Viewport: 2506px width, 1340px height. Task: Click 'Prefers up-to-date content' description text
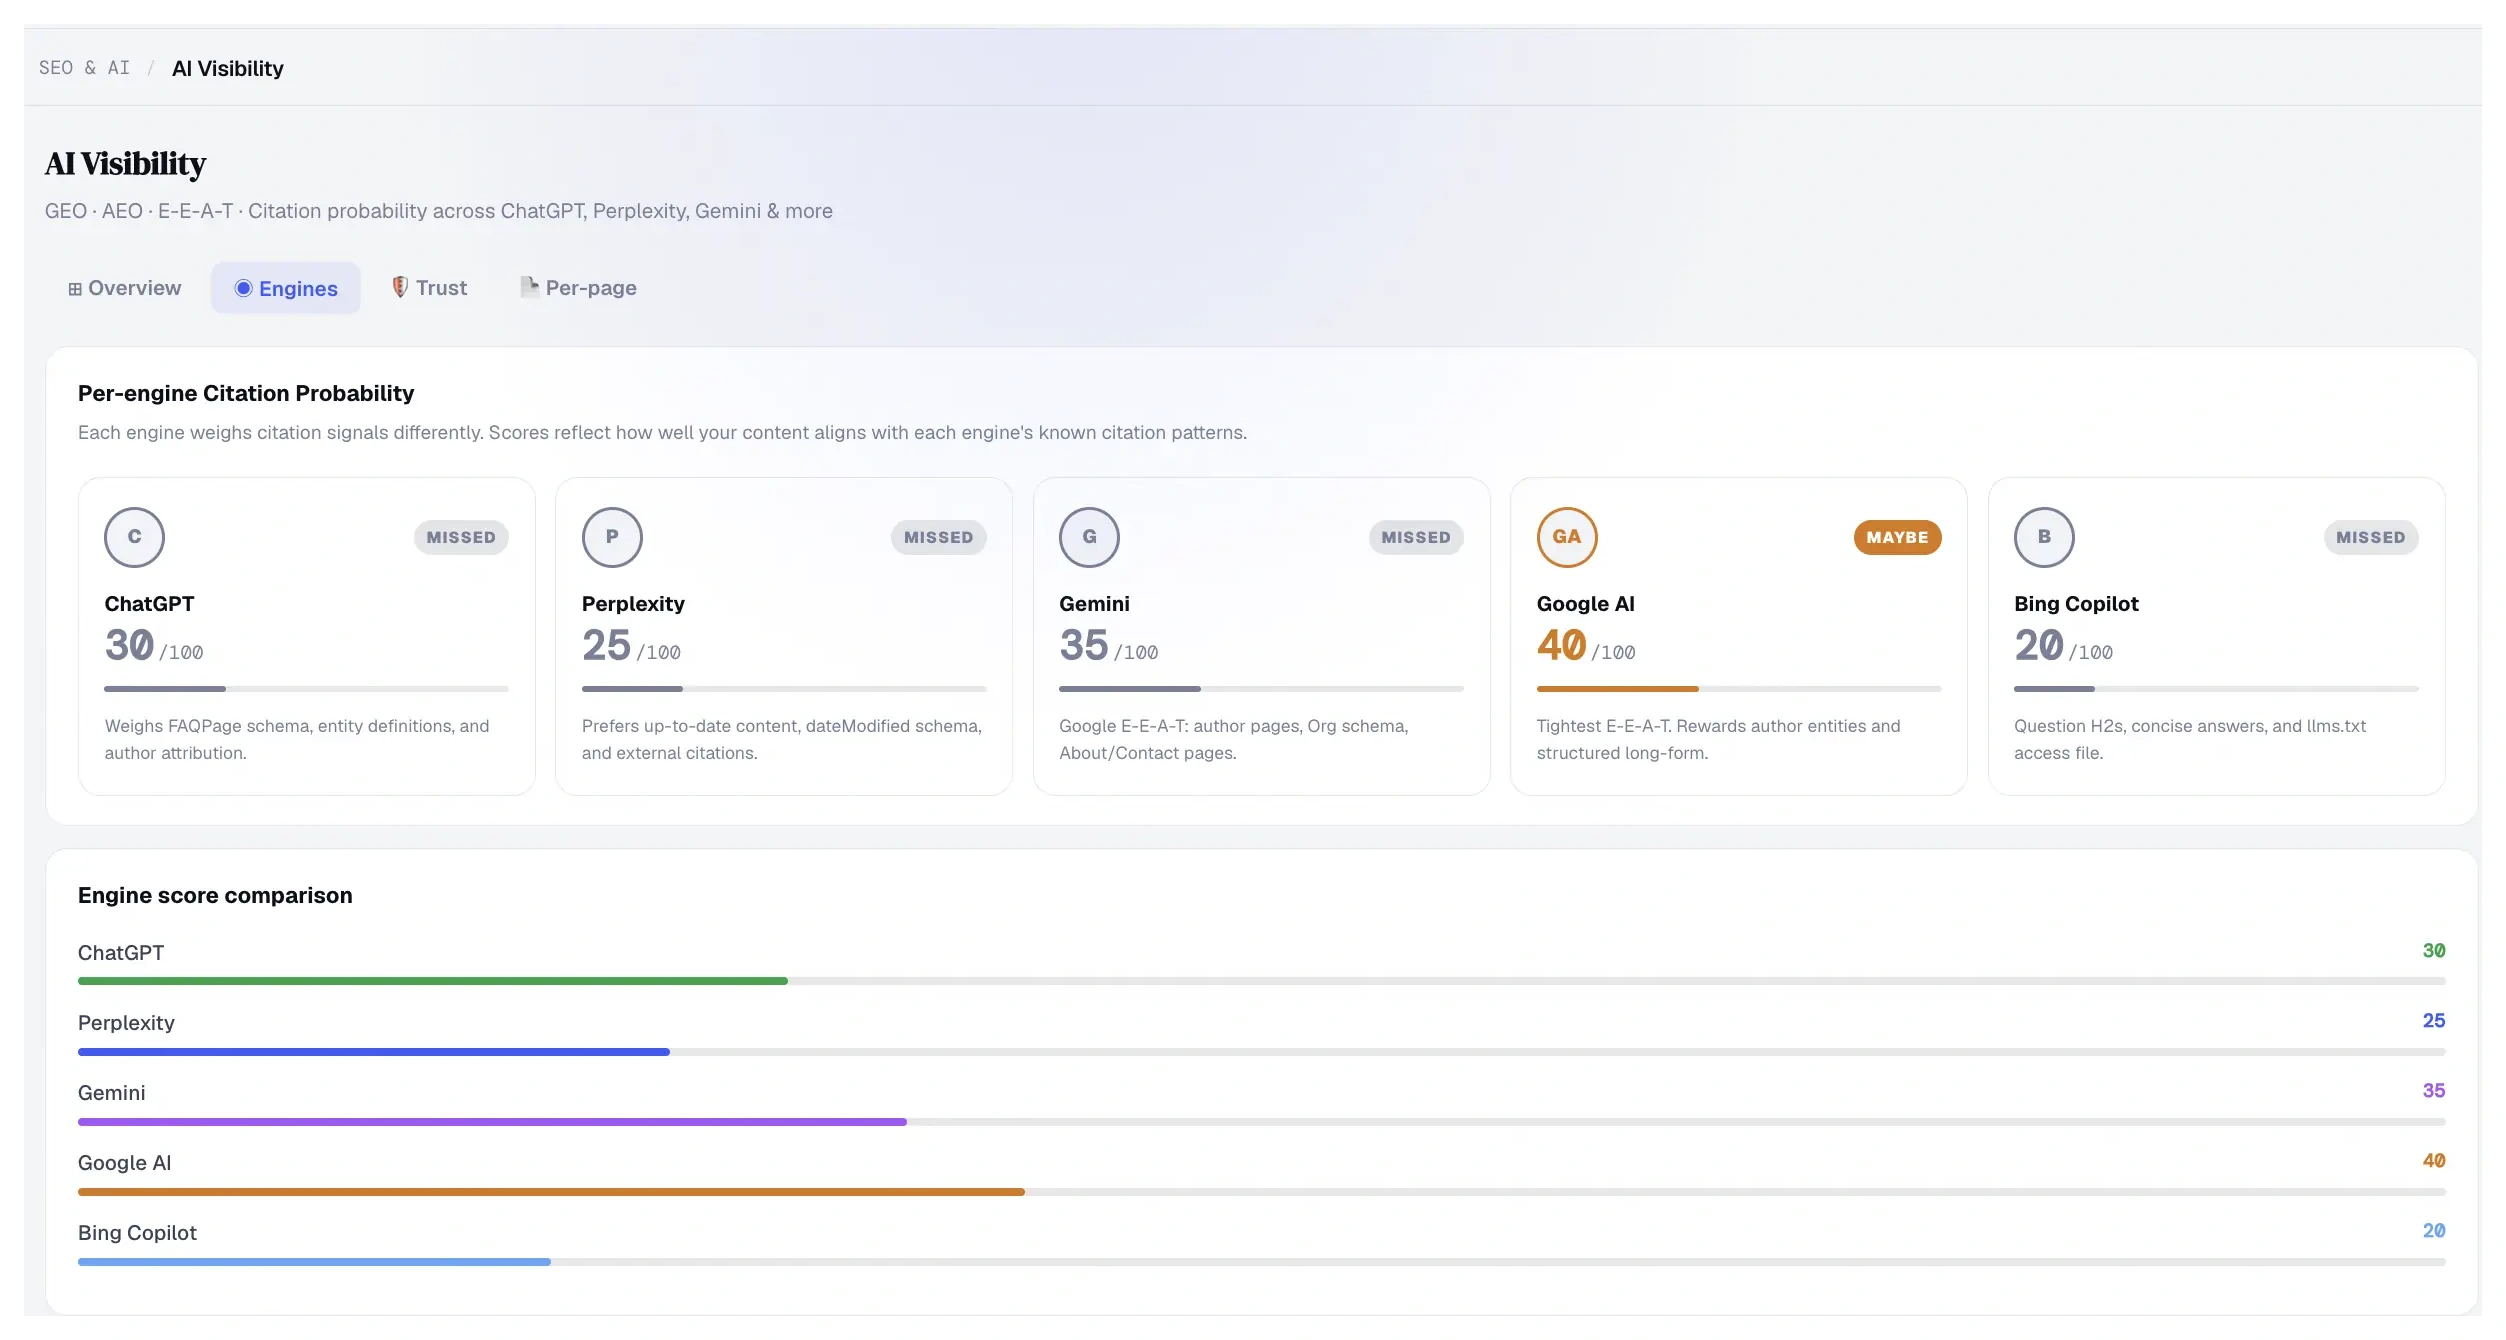point(782,739)
